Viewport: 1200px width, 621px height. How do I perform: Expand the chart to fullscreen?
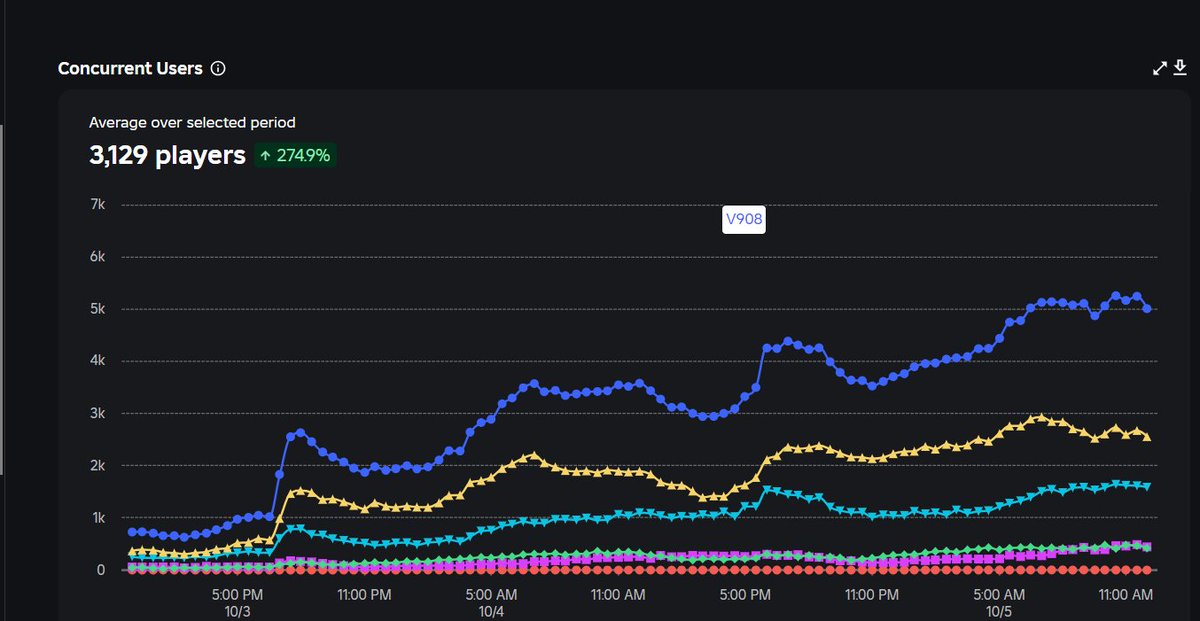pos(1160,68)
